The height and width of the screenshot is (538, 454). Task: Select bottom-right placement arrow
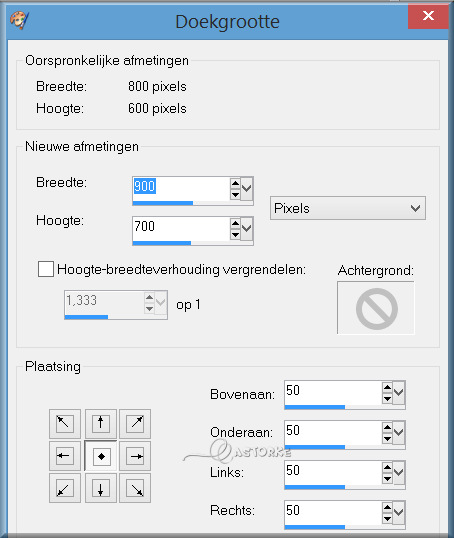pos(135,488)
